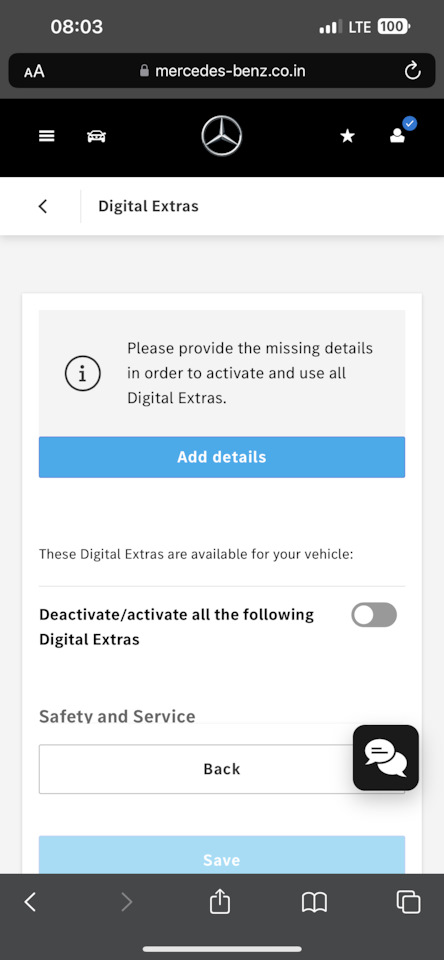Click the Save button

point(222,855)
